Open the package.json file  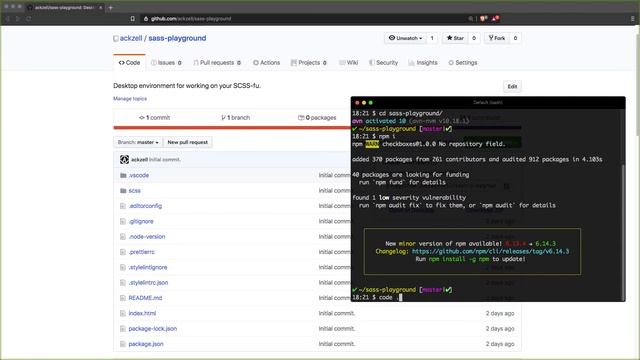(x=146, y=344)
